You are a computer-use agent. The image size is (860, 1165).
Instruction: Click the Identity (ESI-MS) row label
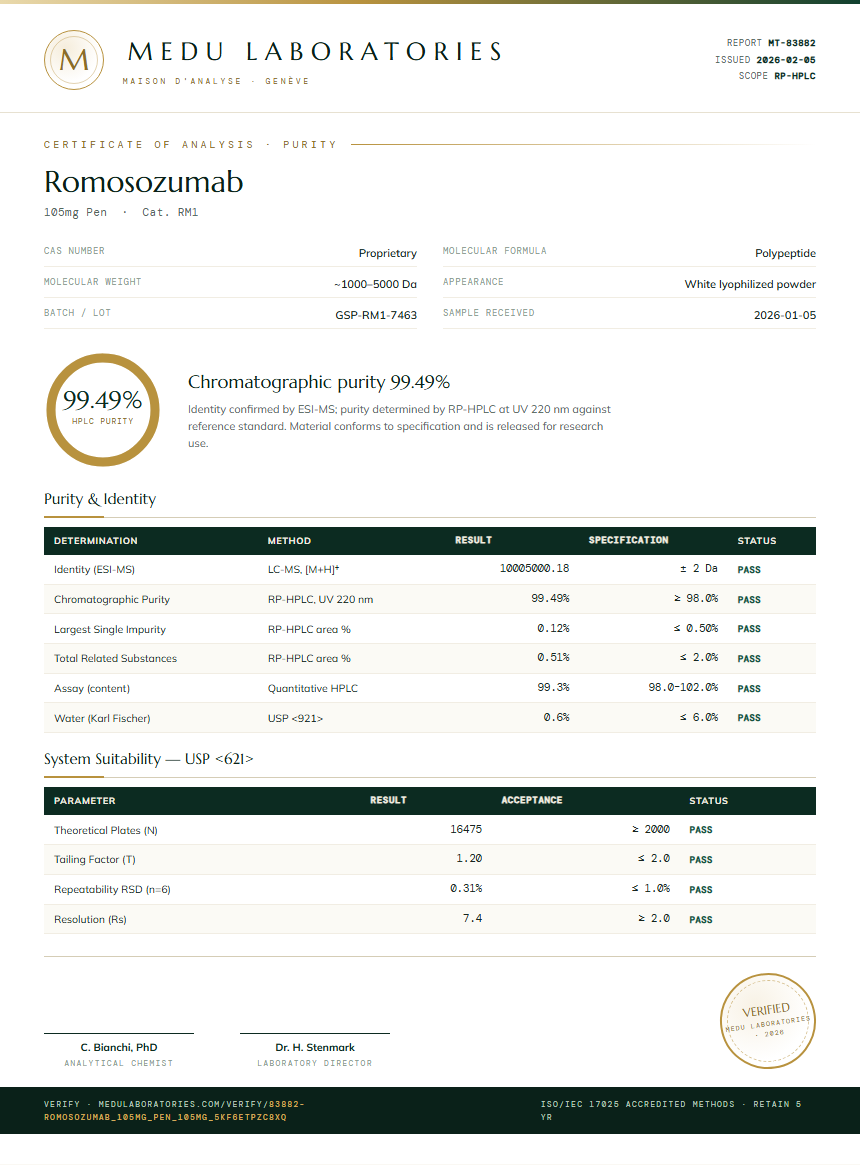coord(94,570)
